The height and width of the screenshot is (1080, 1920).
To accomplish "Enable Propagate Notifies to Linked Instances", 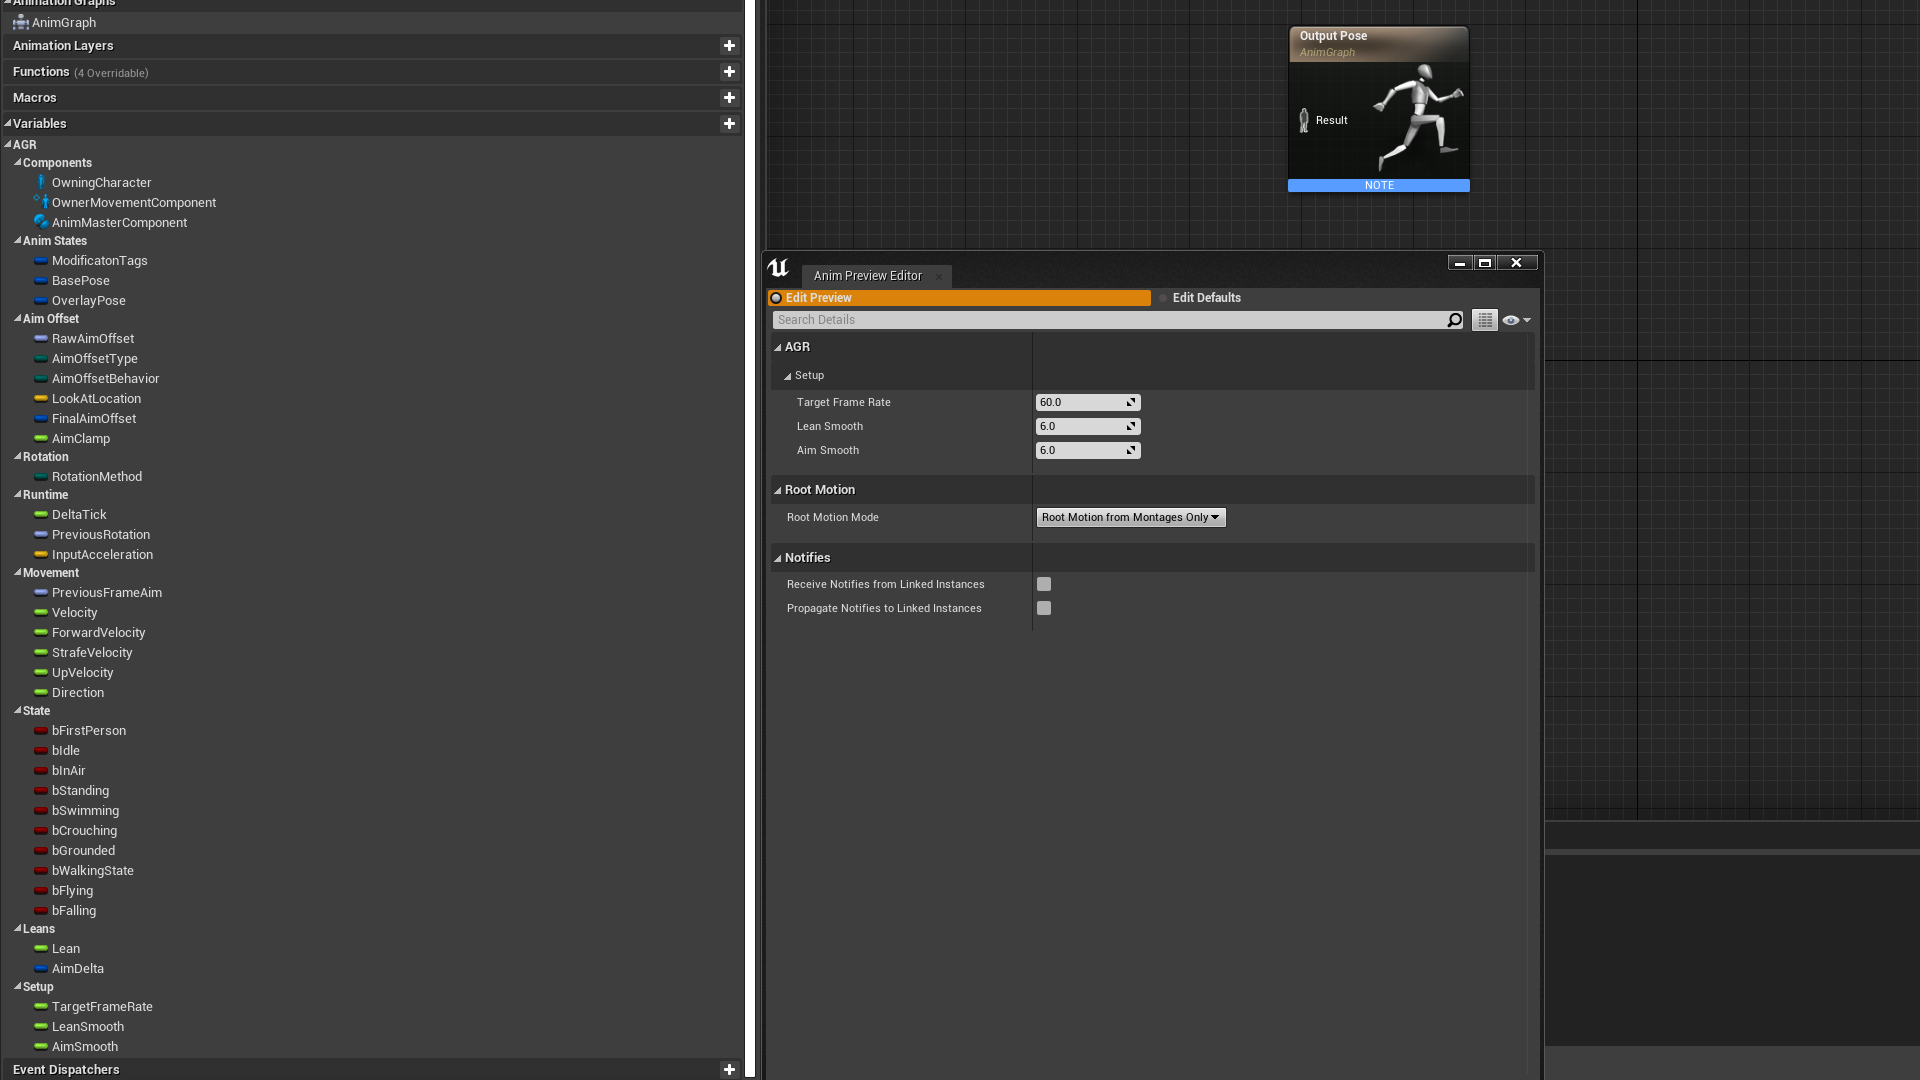I will coord(1044,608).
